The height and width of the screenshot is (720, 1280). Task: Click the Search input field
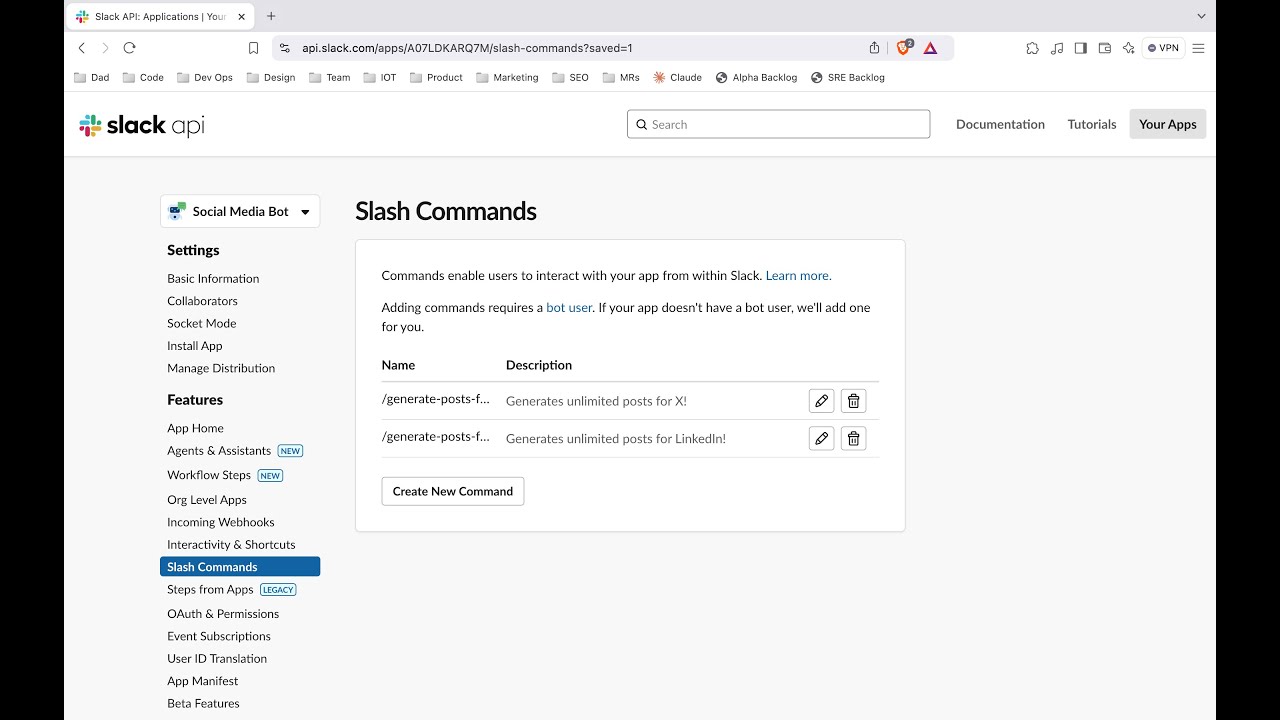tap(778, 124)
